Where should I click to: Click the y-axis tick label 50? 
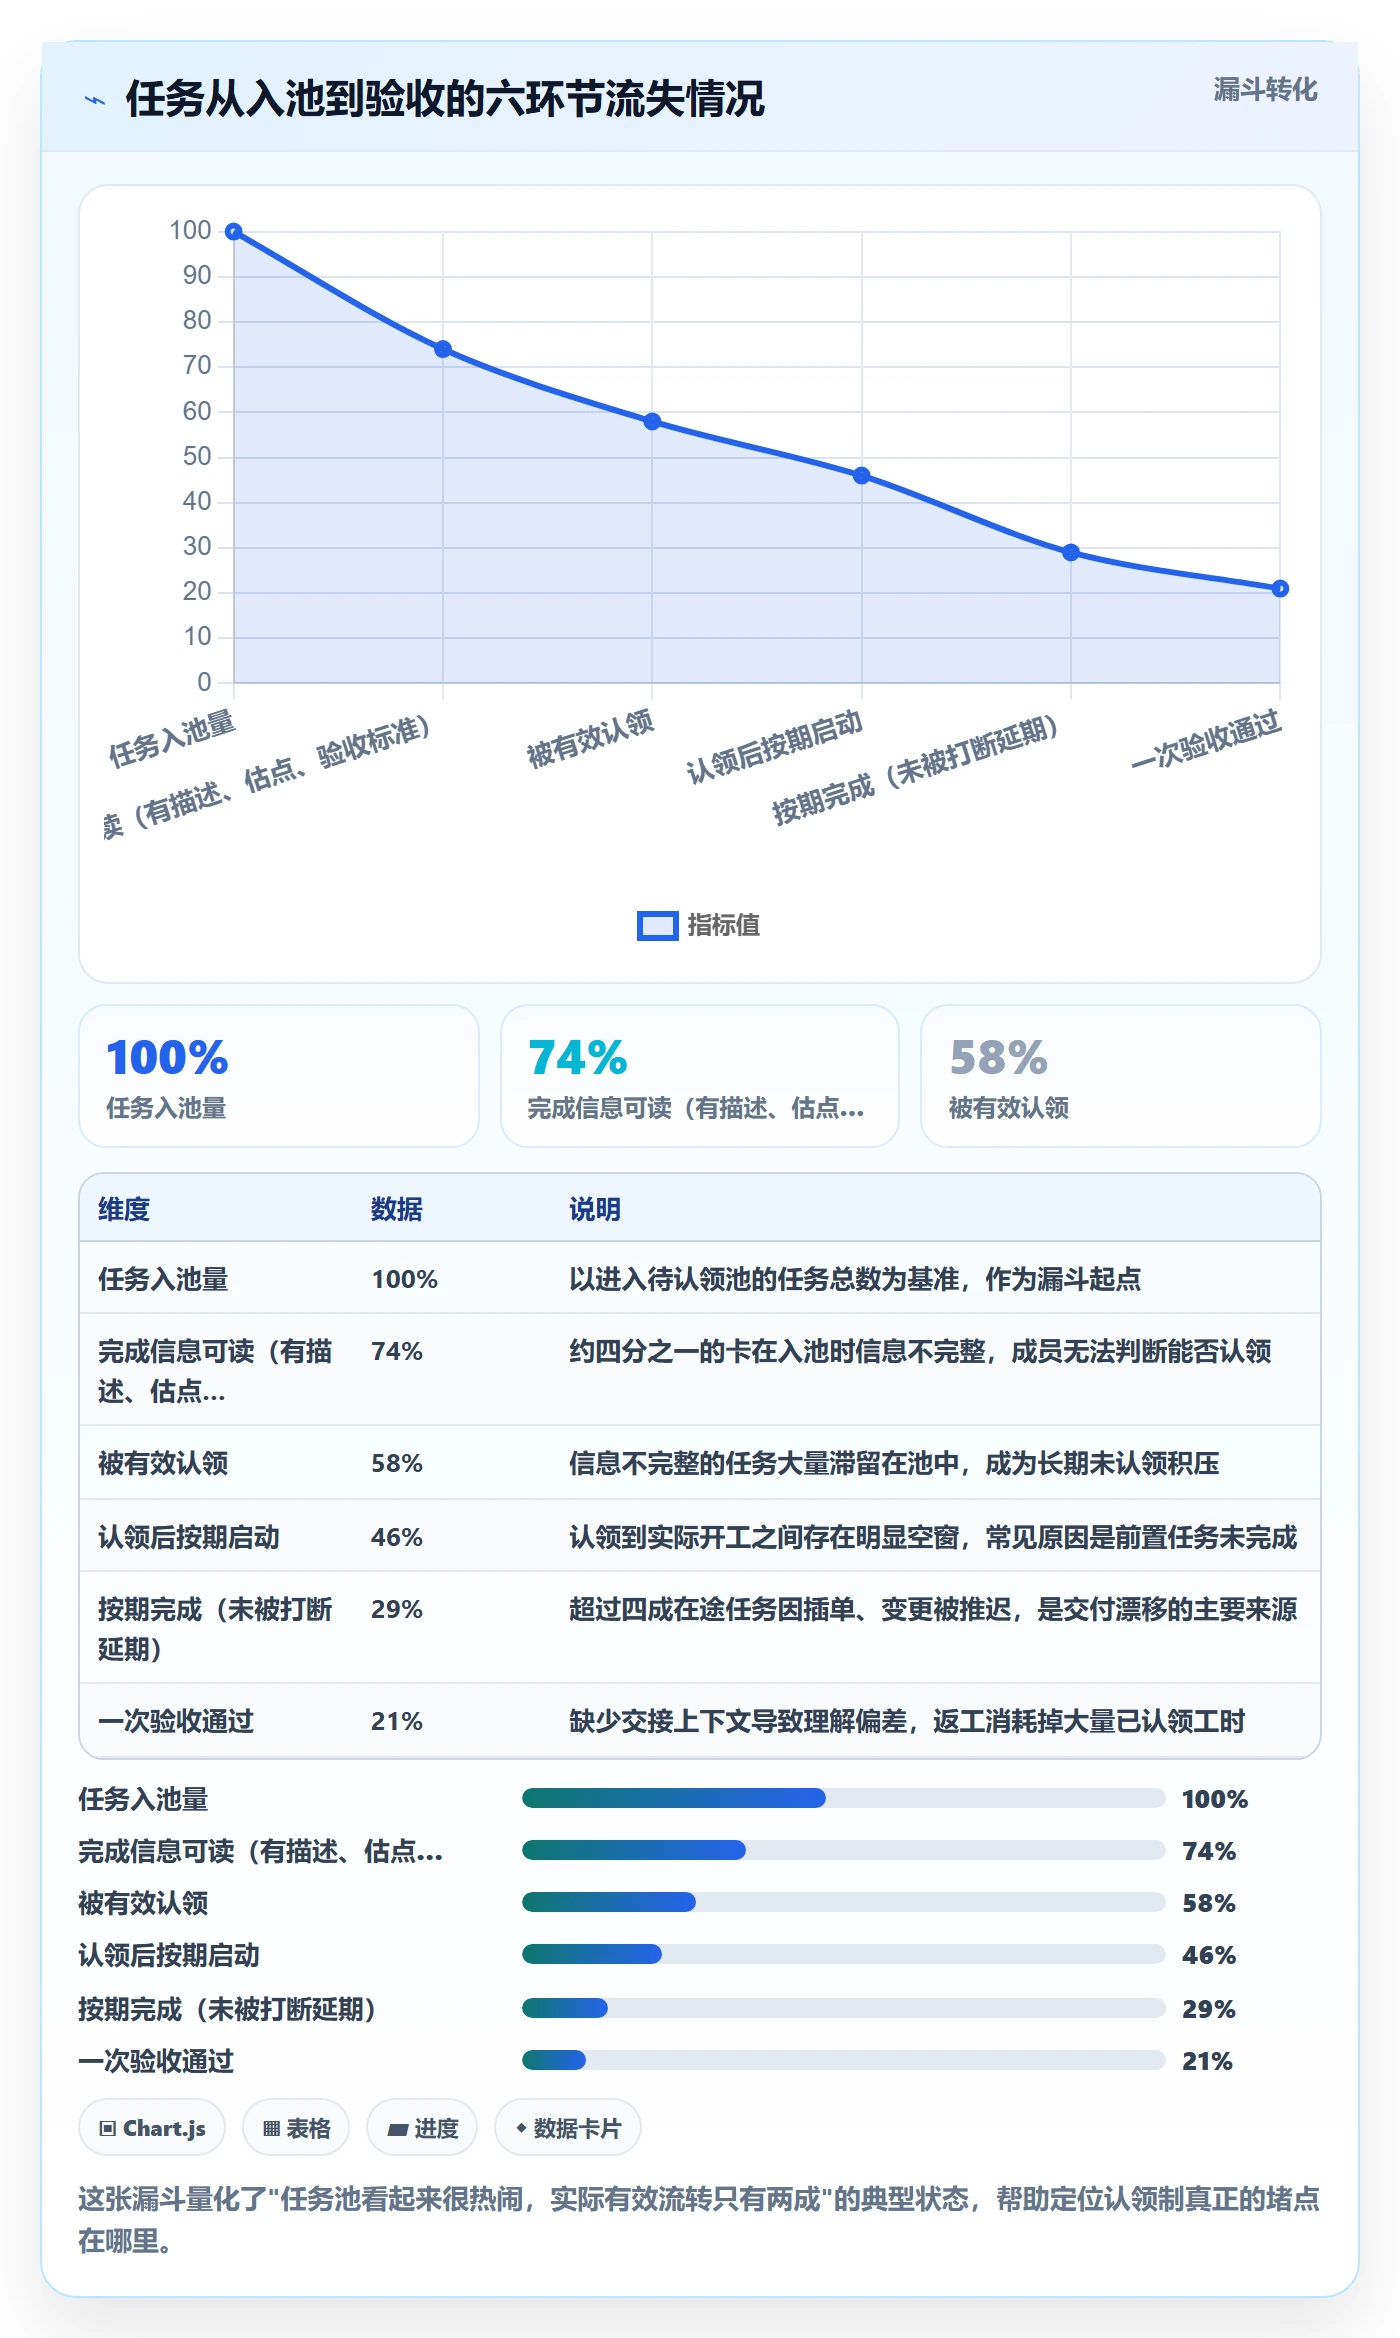coord(197,457)
